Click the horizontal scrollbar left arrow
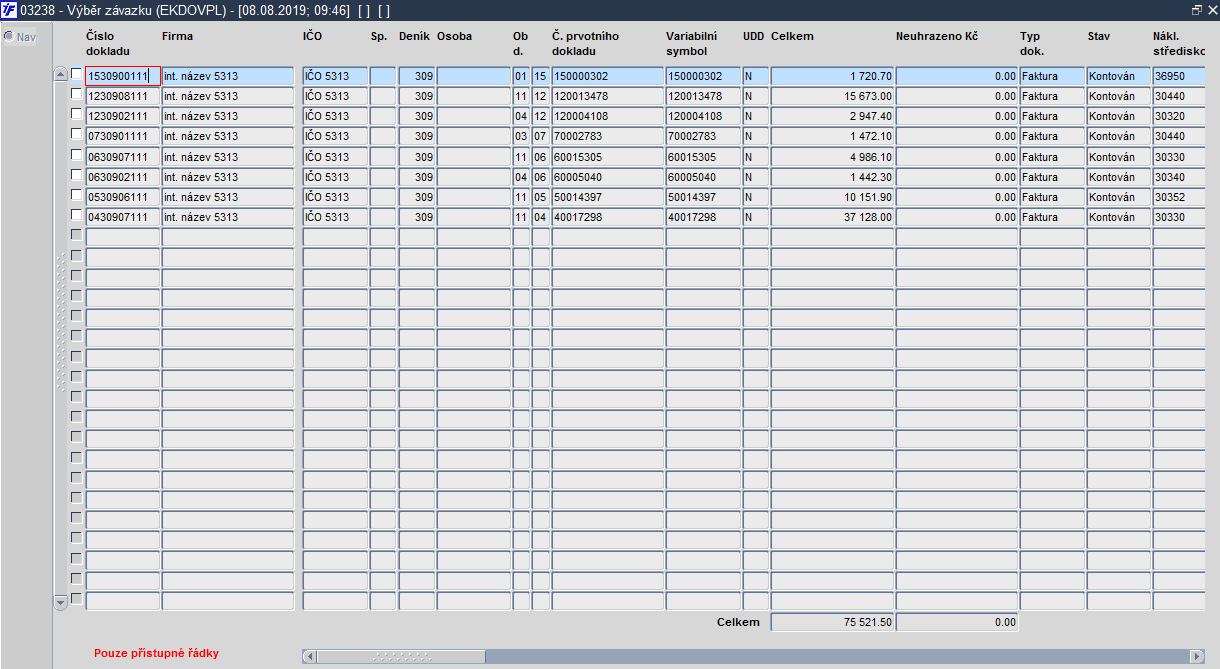The image size is (1220, 669). coord(309,656)
